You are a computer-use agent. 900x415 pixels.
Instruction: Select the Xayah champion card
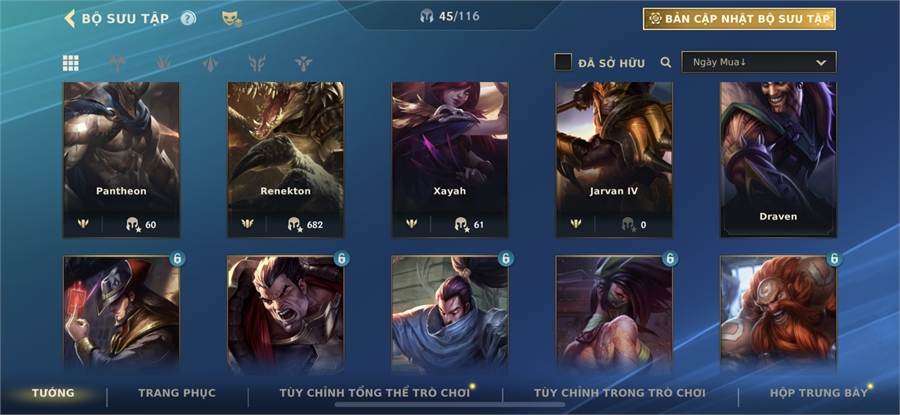point(449,160)
